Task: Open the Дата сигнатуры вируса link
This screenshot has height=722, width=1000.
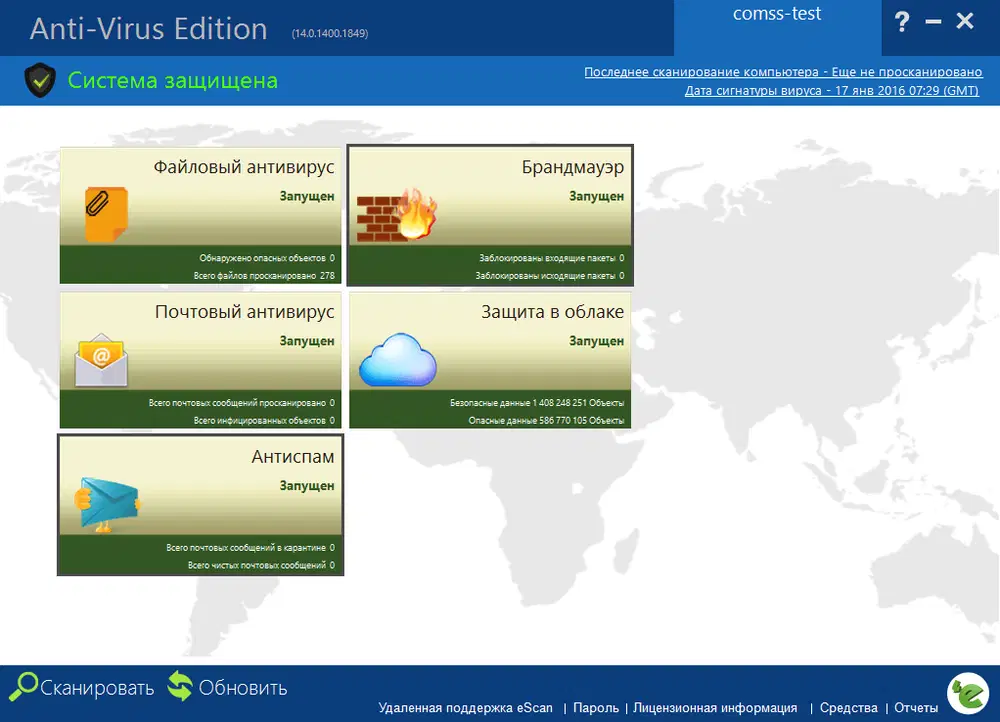Action: tap(832, 91)
